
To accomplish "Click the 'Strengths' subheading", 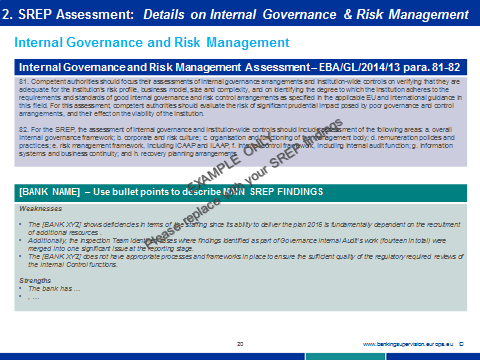I will [x=35, y=280].
